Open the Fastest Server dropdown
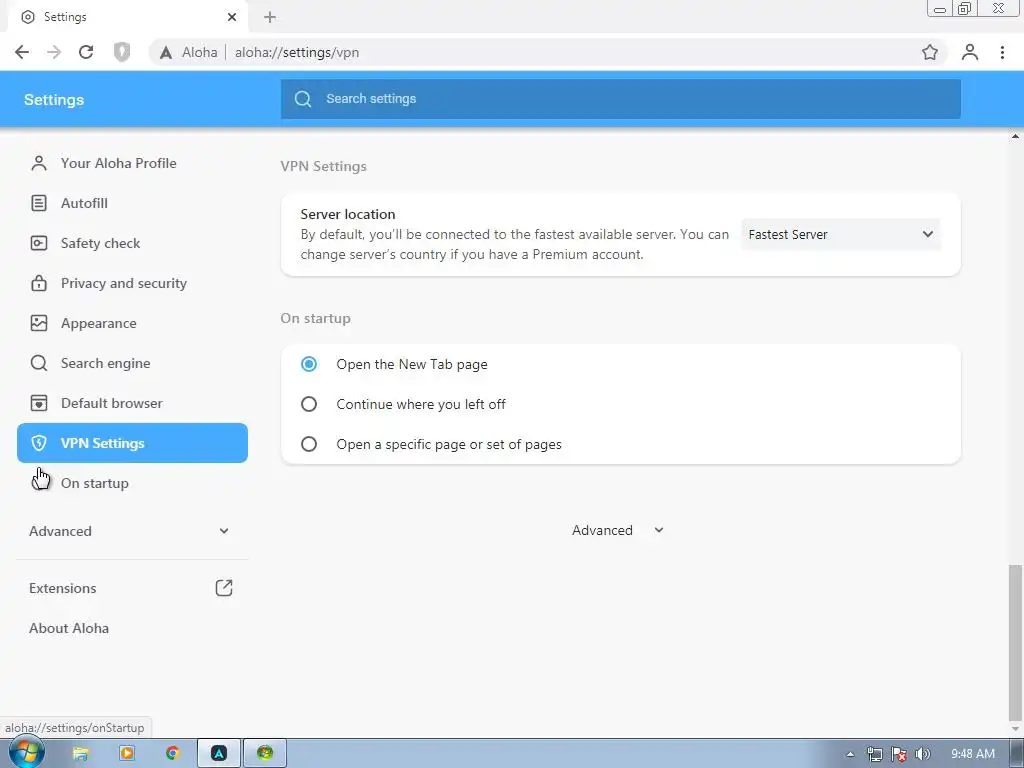 pos(841,234)
